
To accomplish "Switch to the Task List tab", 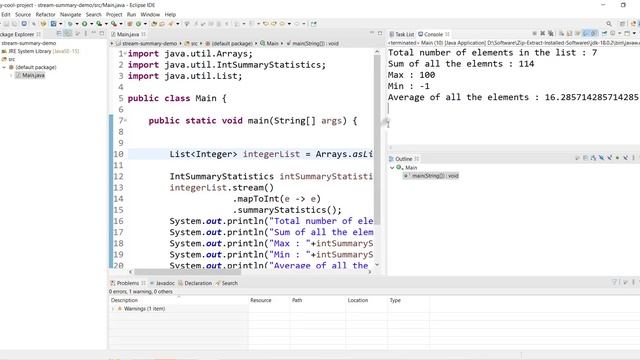I will (402, 34).
